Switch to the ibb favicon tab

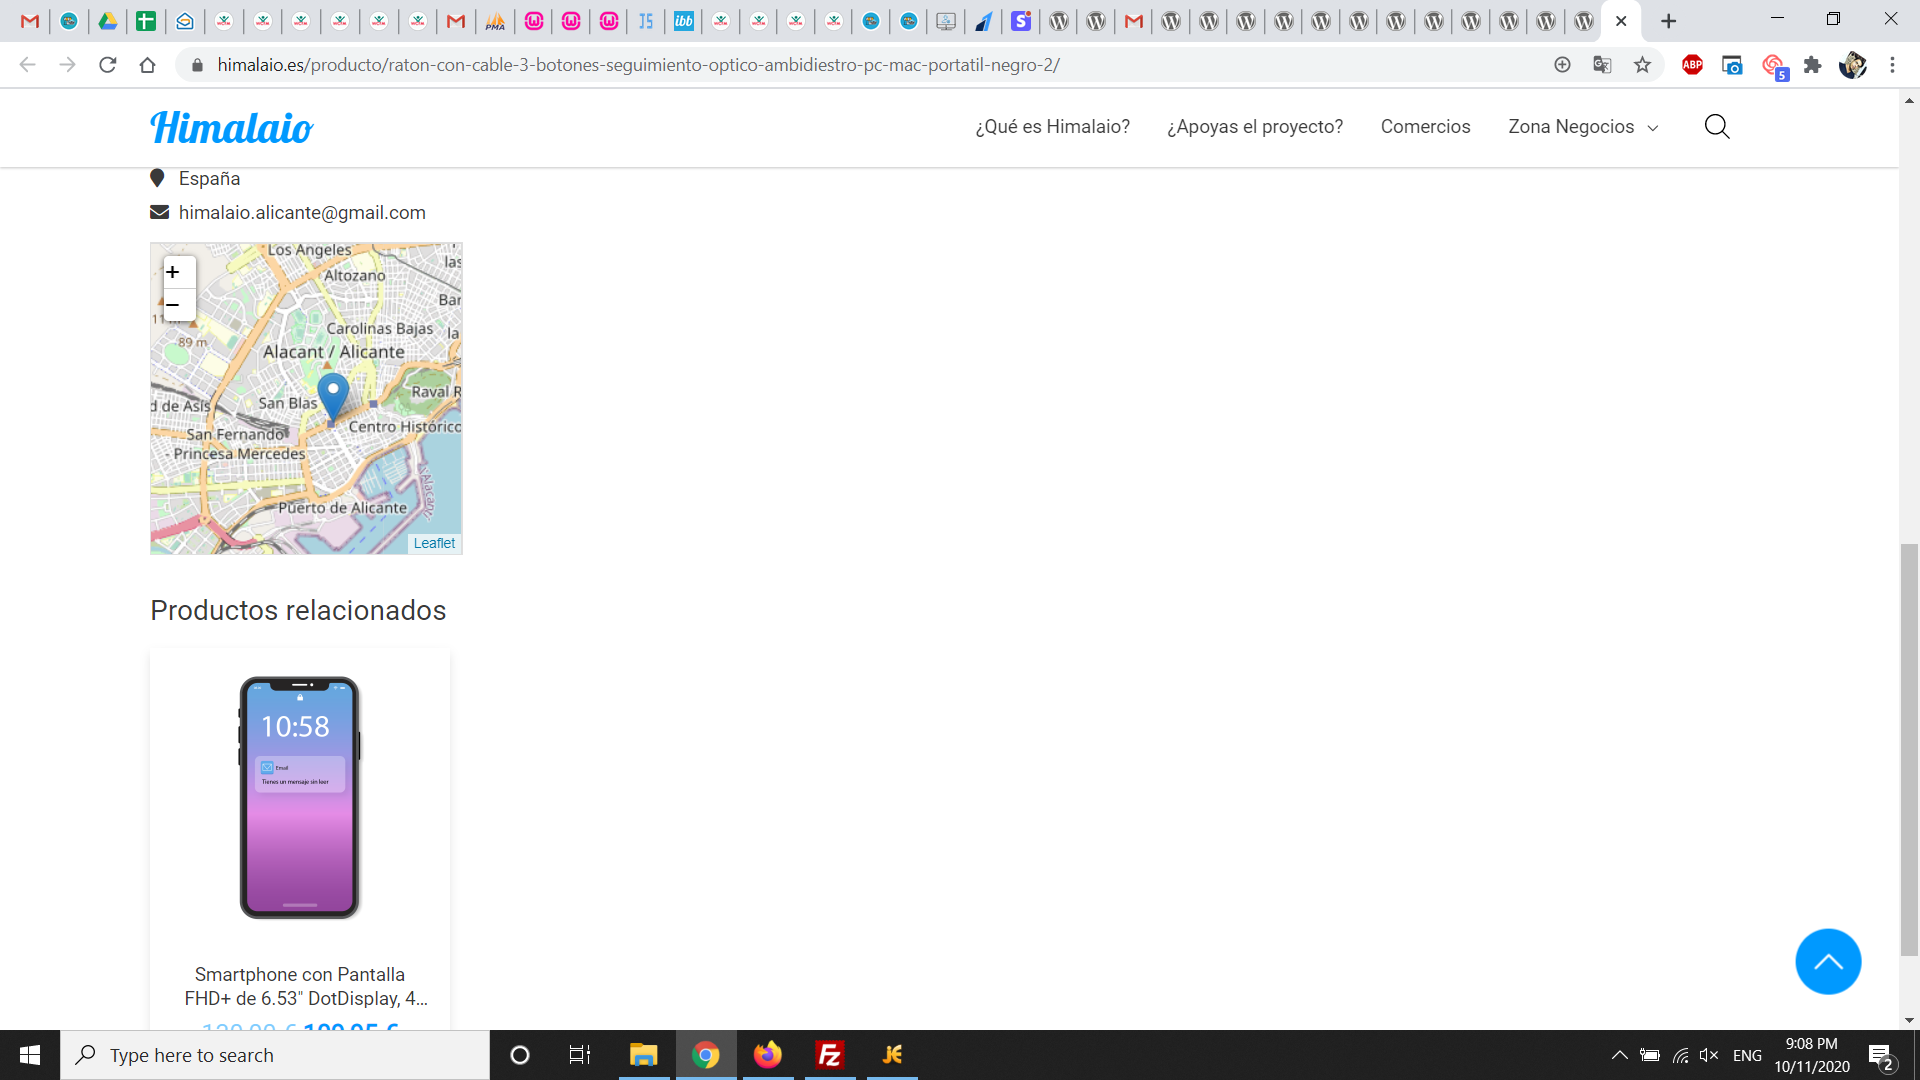pos(684,21)
